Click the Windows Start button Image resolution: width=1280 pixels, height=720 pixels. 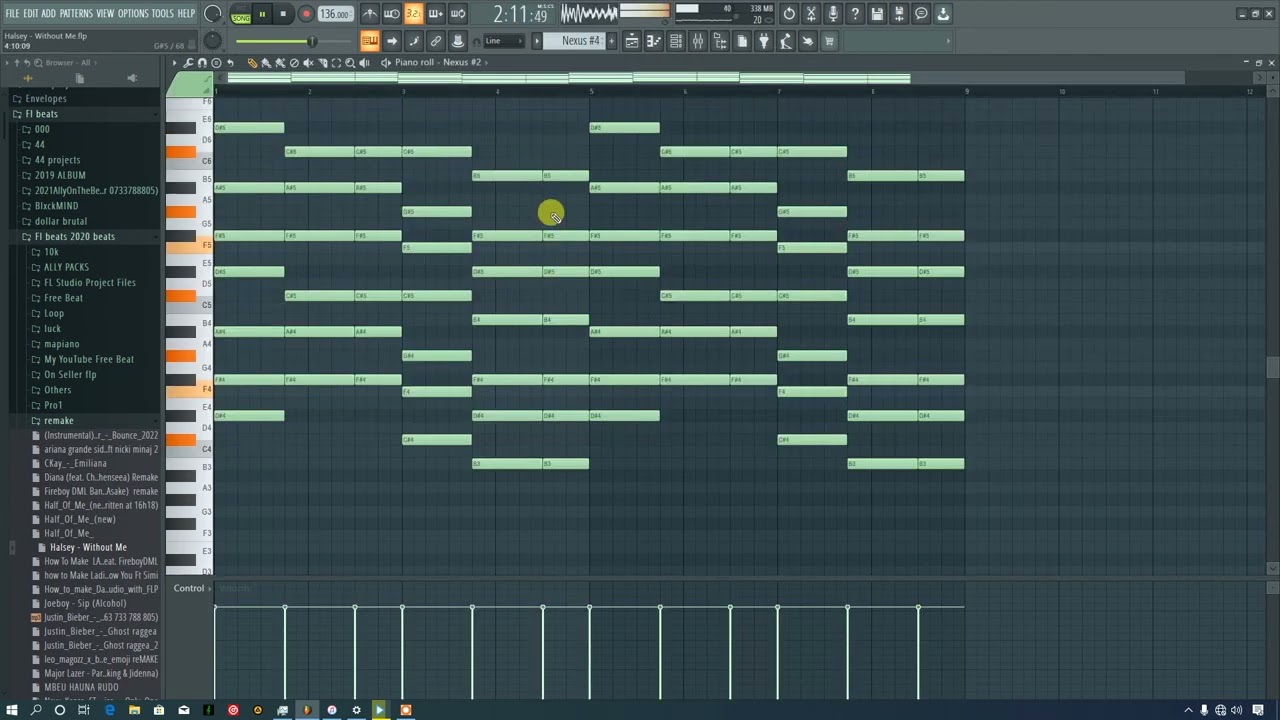point(11,710)
